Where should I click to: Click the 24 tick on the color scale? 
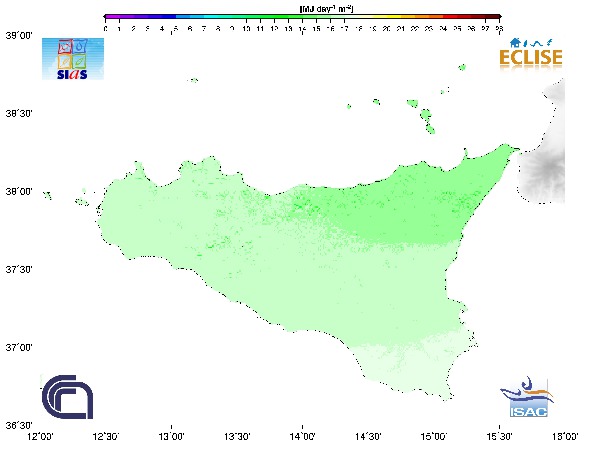click(x=443, y=29)
